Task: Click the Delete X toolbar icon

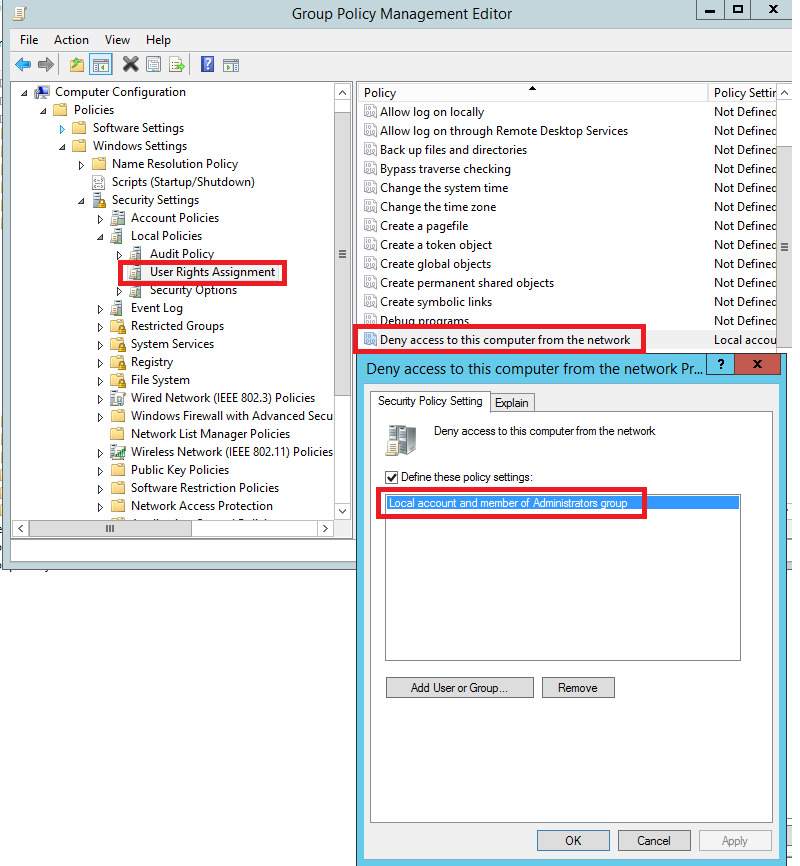Action: coord(130,65)
